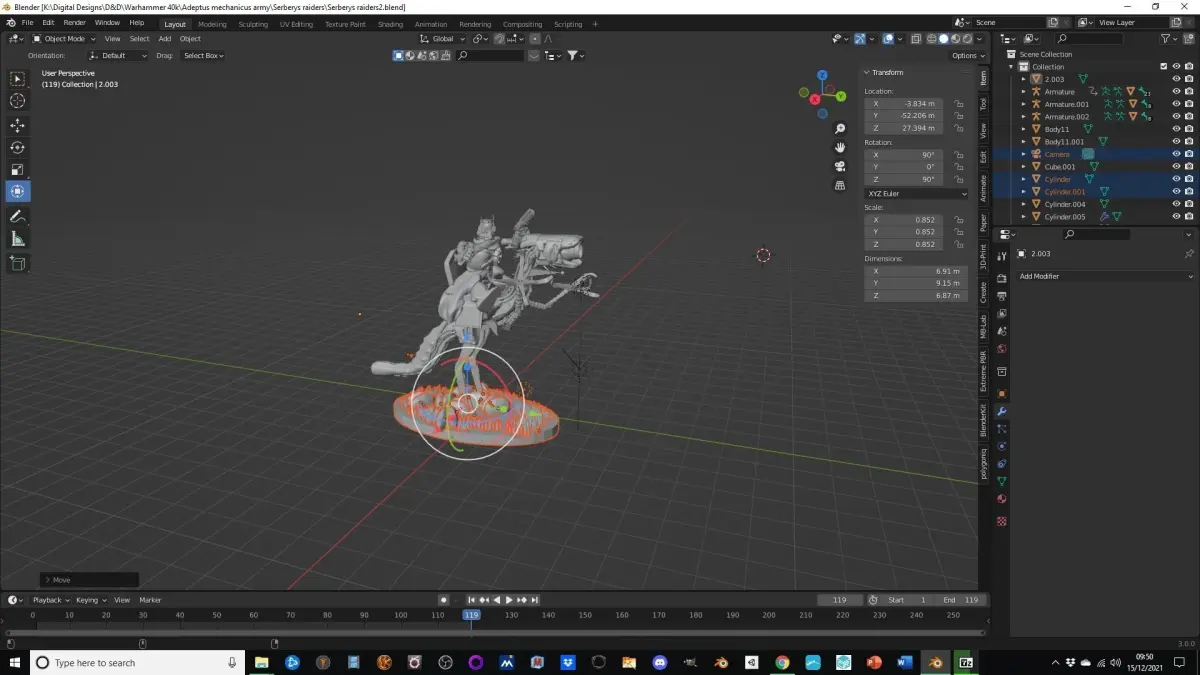Viewport: 1200px width, 675px height.
Task: Open XYZ Euler rotation mode dropdown
Action: tap(916, 193)
